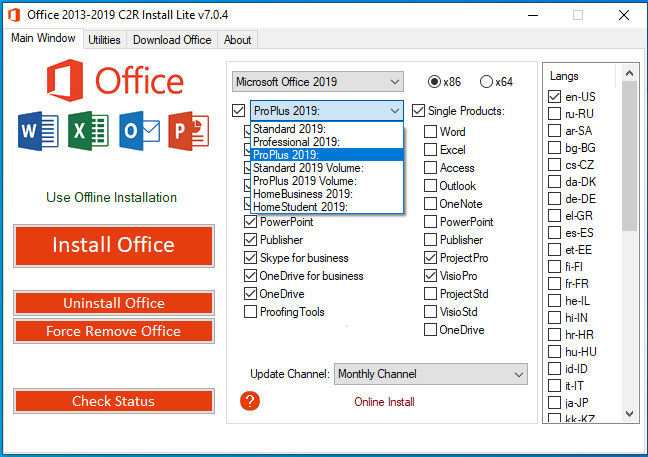Screen dimensions: 648x457
Task: Click the large Office logo graphic
Action: 115,81
